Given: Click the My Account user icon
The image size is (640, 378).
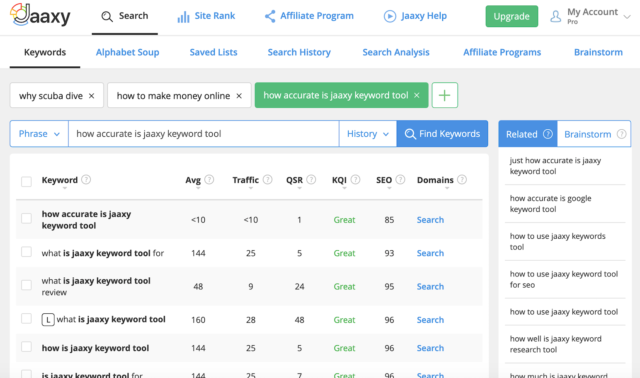Looking at the screenshot, I should click(556, 16).
